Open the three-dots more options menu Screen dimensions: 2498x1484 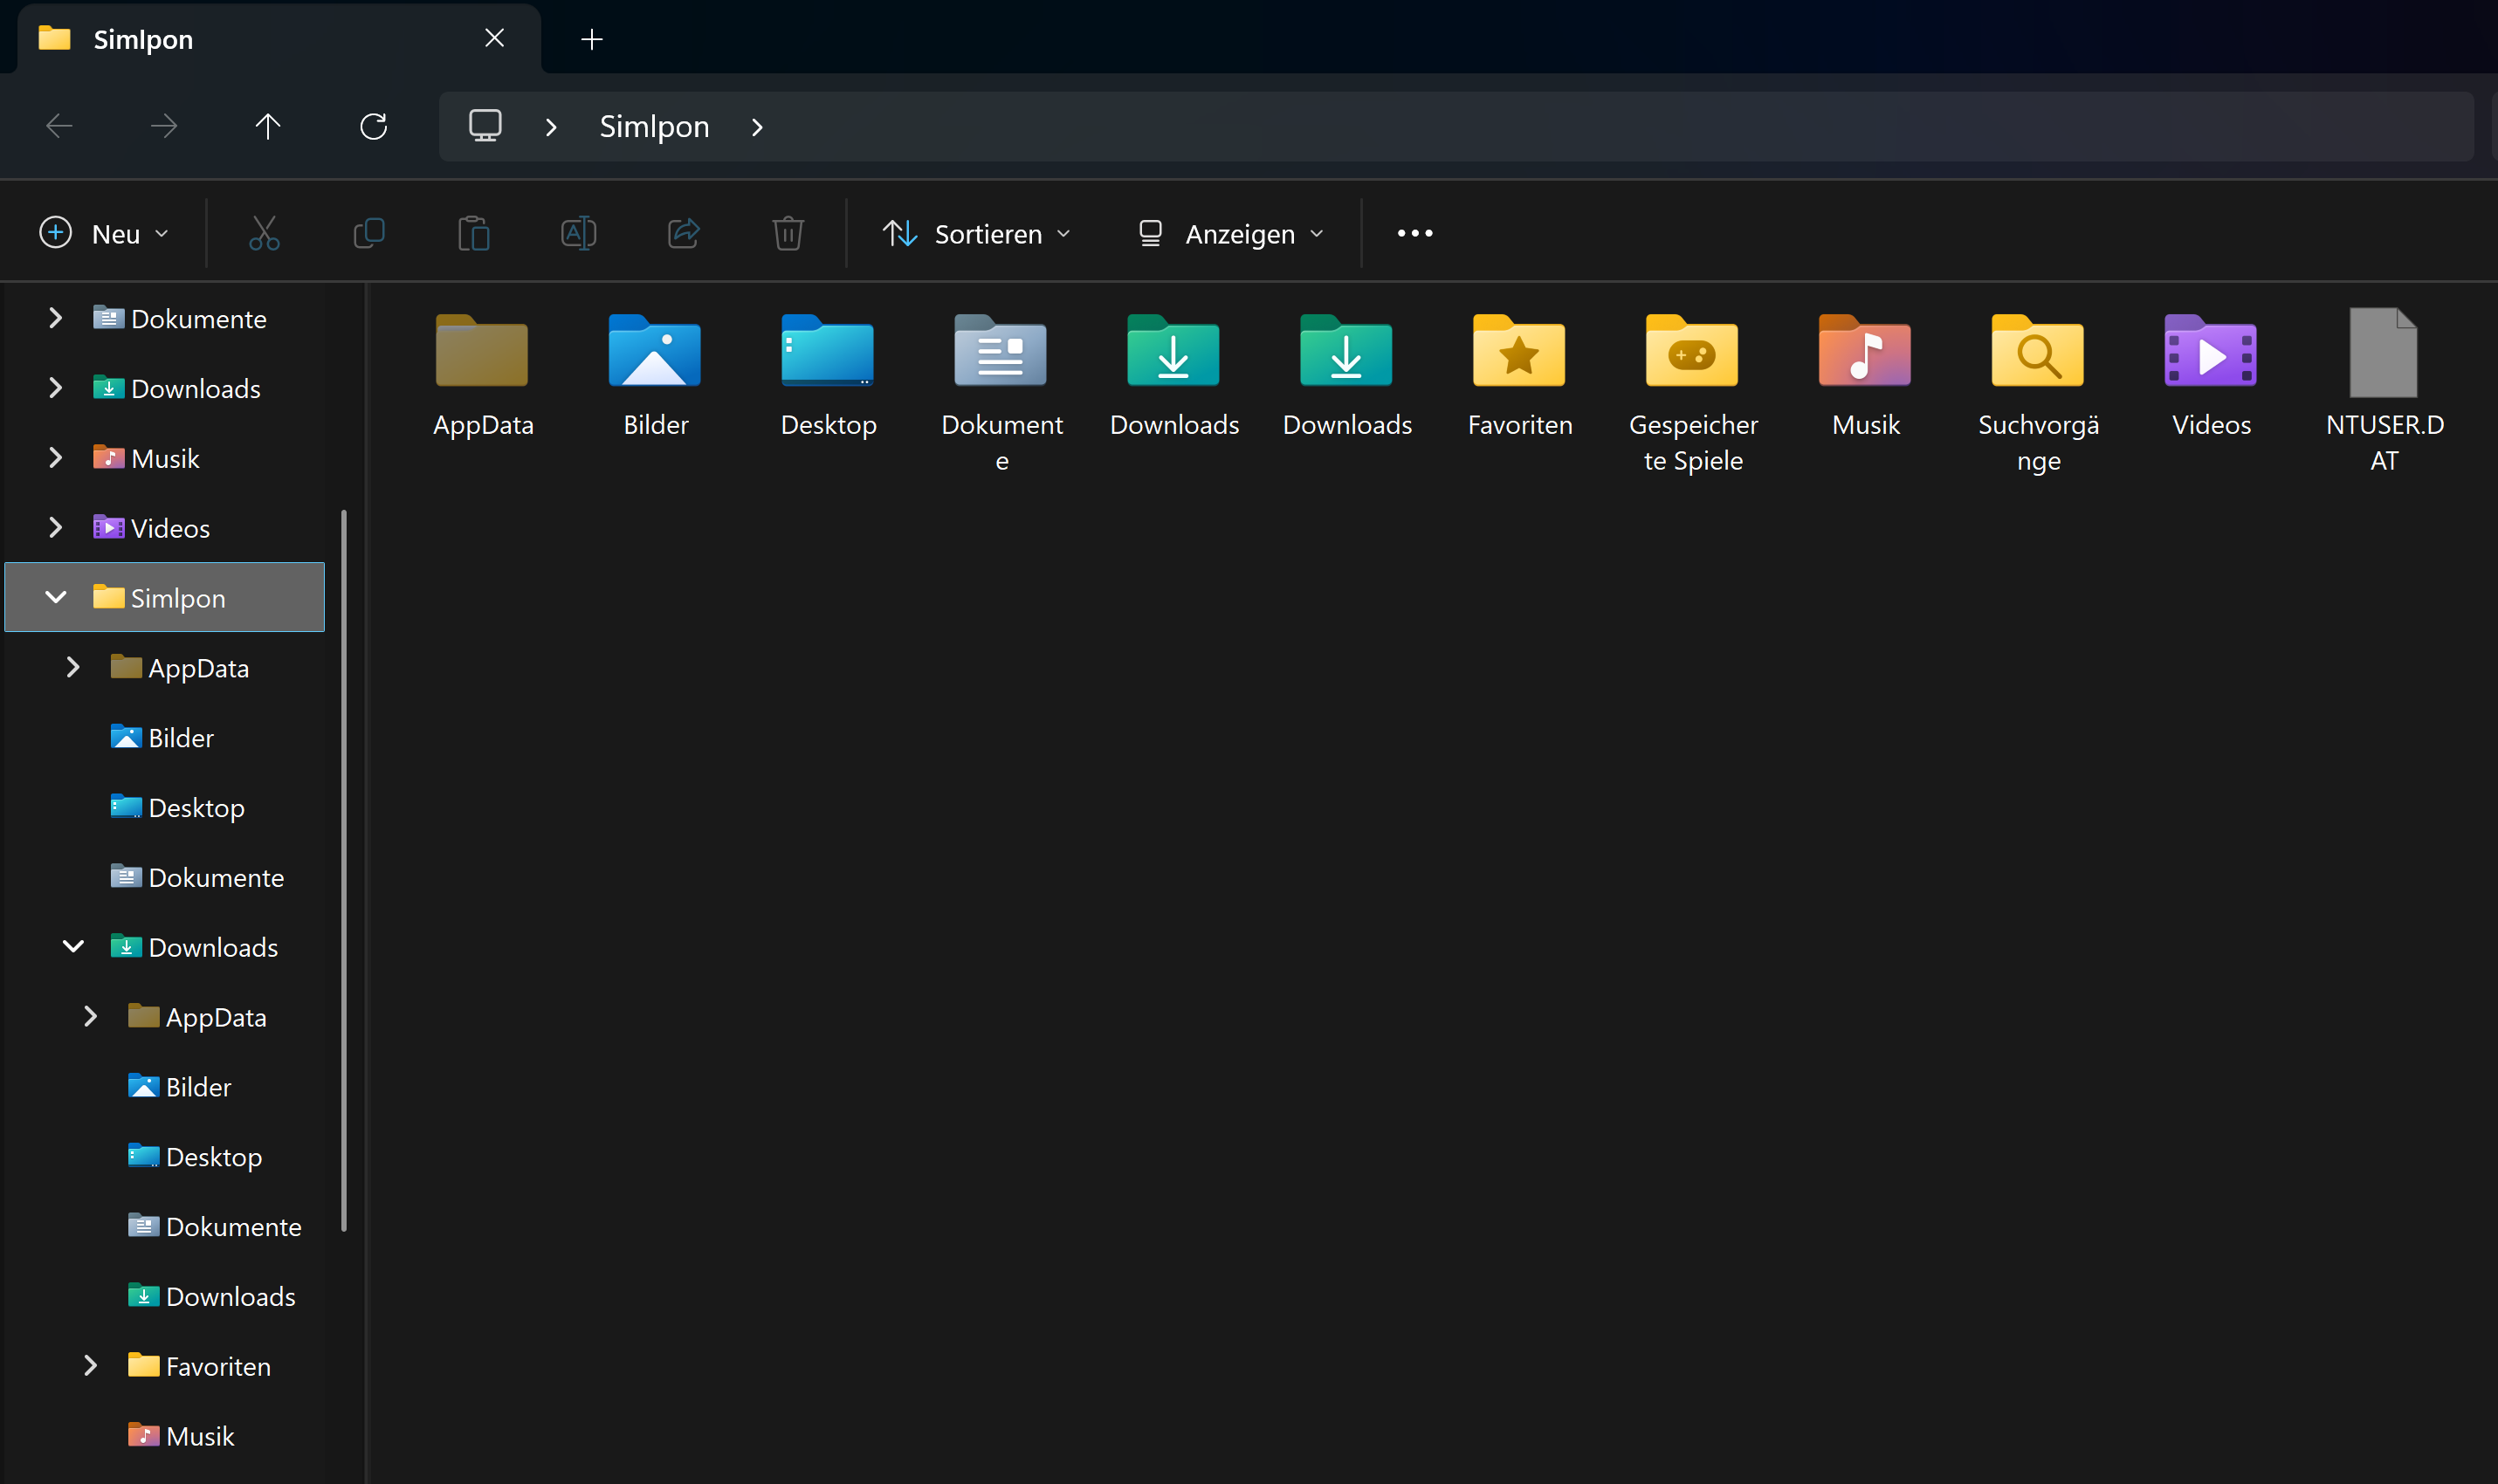click(x=1414, y=233)
